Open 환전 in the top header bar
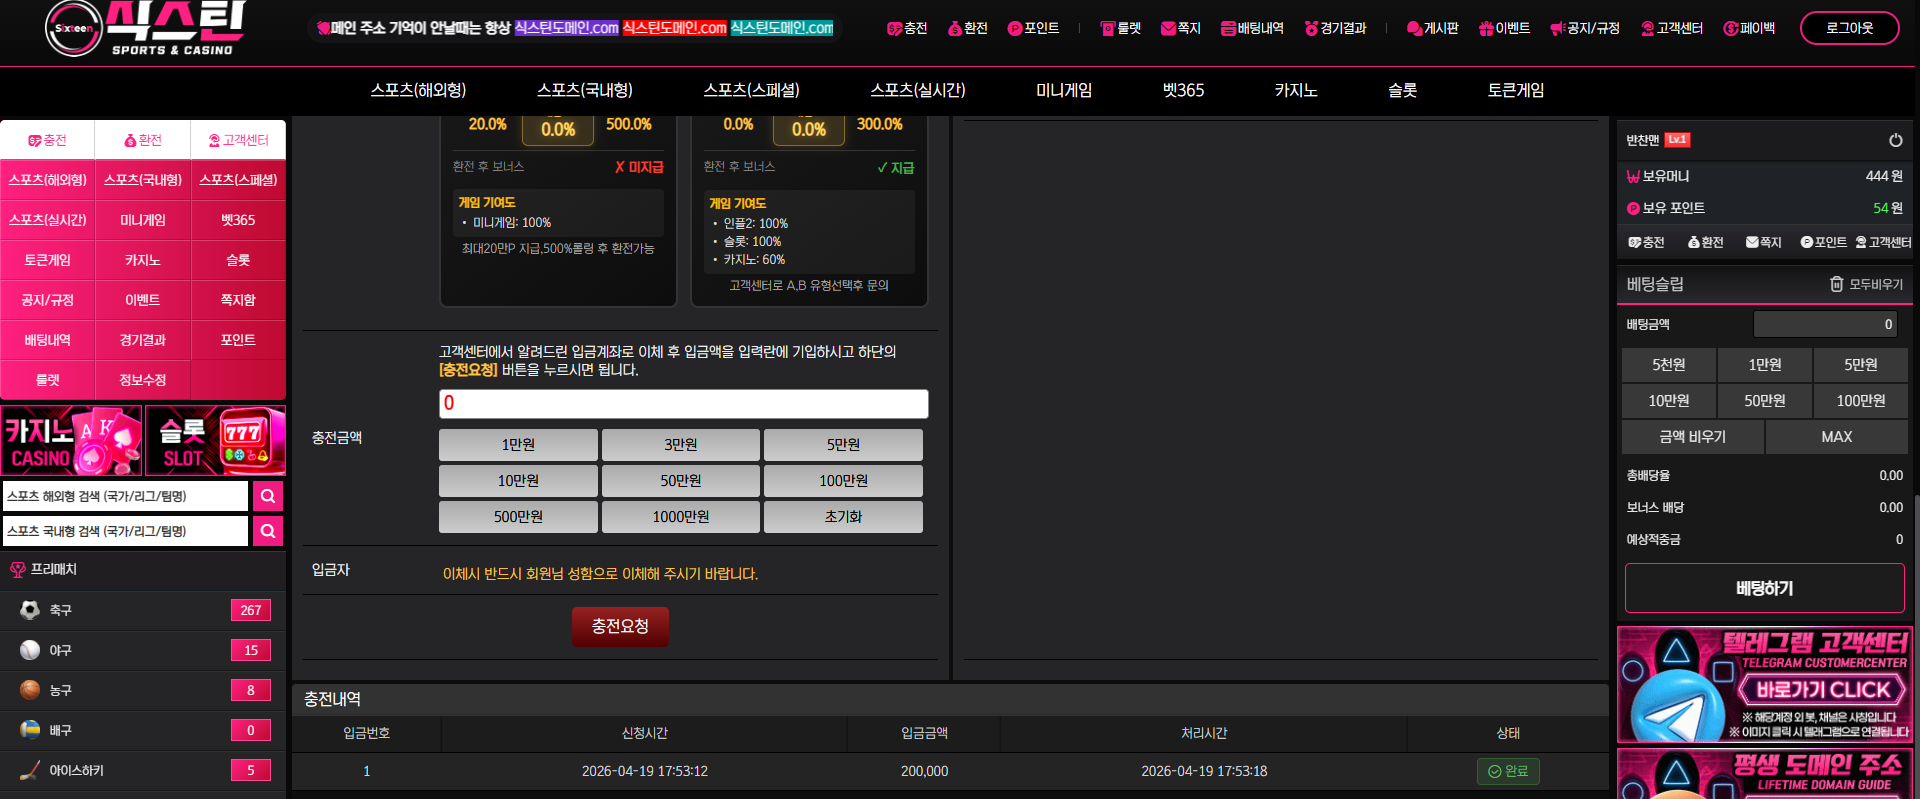This screenshot has height=799, width=1920. click(967, 28)
